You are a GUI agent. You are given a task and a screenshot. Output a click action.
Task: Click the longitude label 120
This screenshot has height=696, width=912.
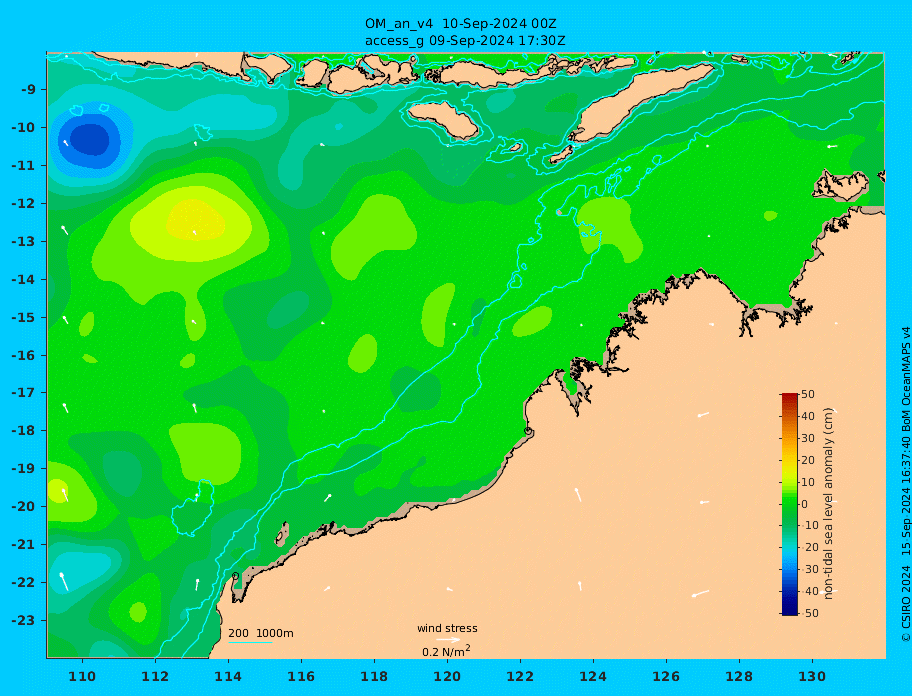pyautogui.click(x=447, y=676)
